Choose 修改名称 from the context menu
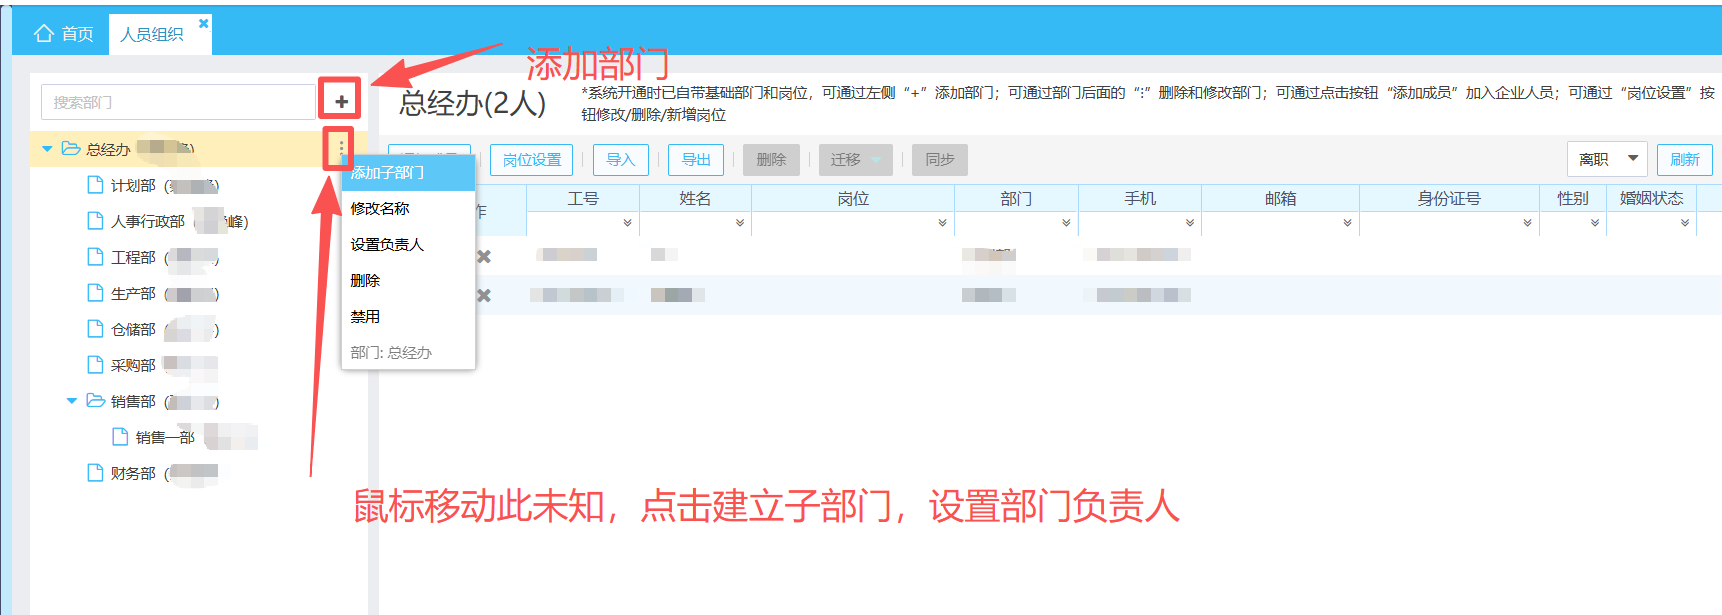This screenshot has height=615, width=1722. pyautogui.click(x=408, y=209)
